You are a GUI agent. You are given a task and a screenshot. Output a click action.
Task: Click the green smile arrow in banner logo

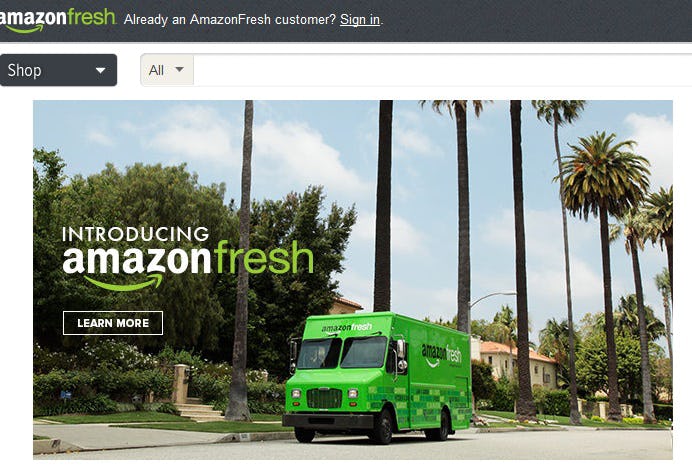[124, 282]
